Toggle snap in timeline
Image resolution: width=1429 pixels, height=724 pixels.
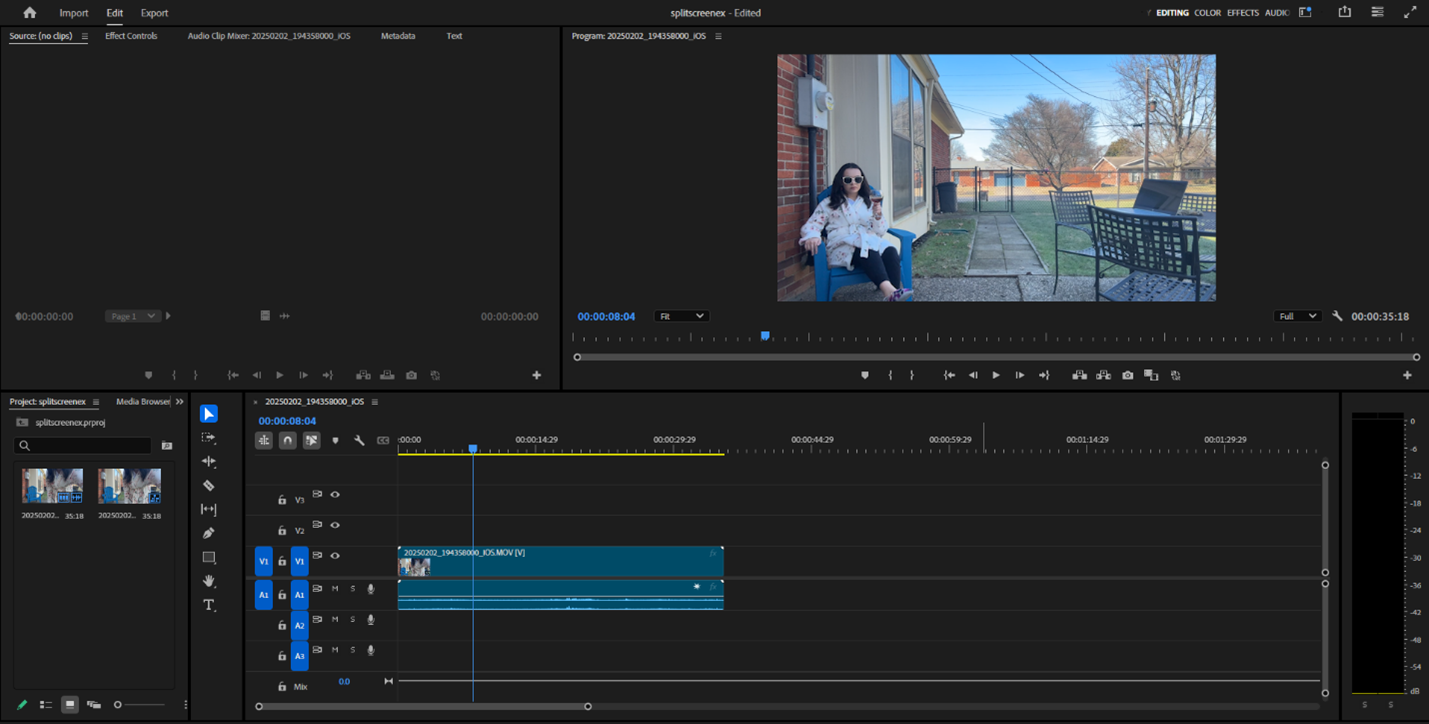(x=287, y=440)
